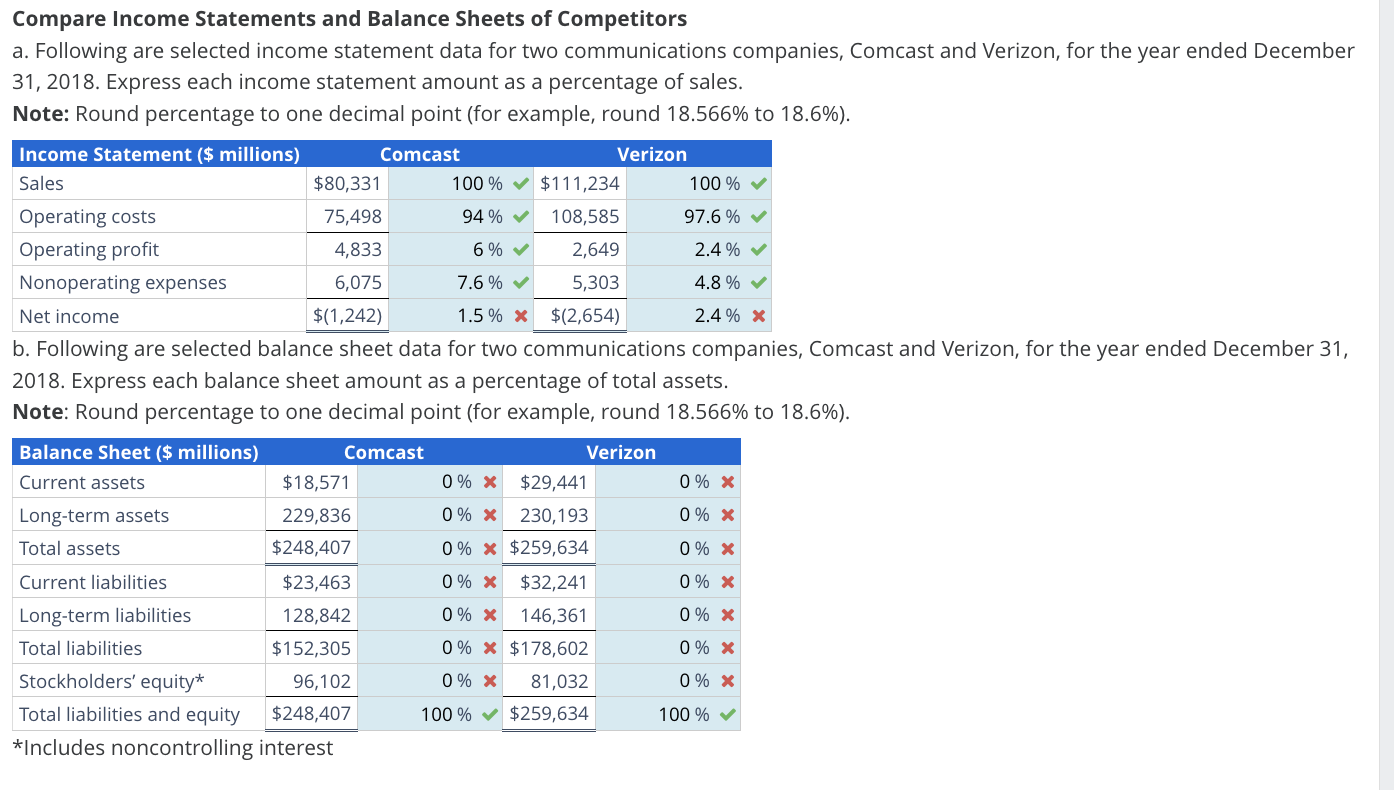Edit the Verizon Long-term liabilities percentage field
Image resolution: width=1394 pixels, height=790 pixels.
click(x=668, y=615)
